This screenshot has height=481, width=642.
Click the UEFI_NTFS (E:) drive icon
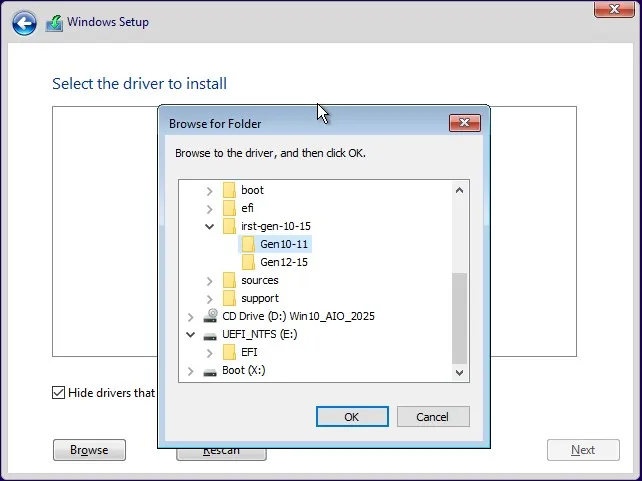(210, 334)
